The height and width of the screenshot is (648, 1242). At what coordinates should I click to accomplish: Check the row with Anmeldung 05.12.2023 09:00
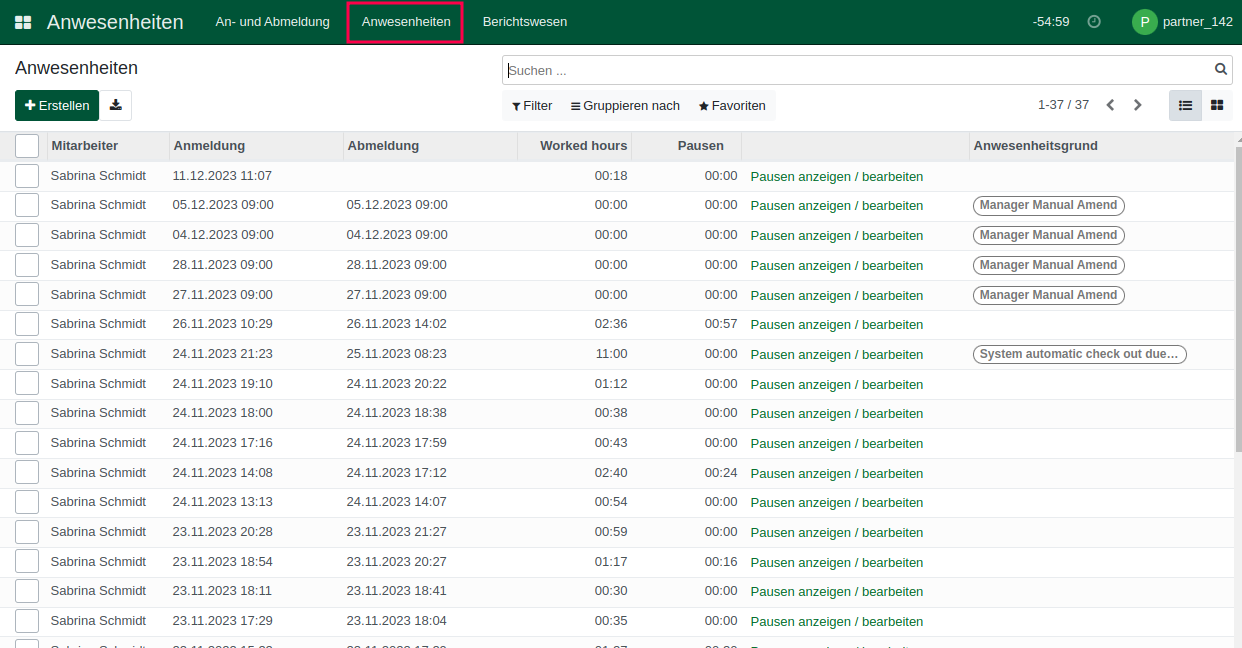[27, 205]
